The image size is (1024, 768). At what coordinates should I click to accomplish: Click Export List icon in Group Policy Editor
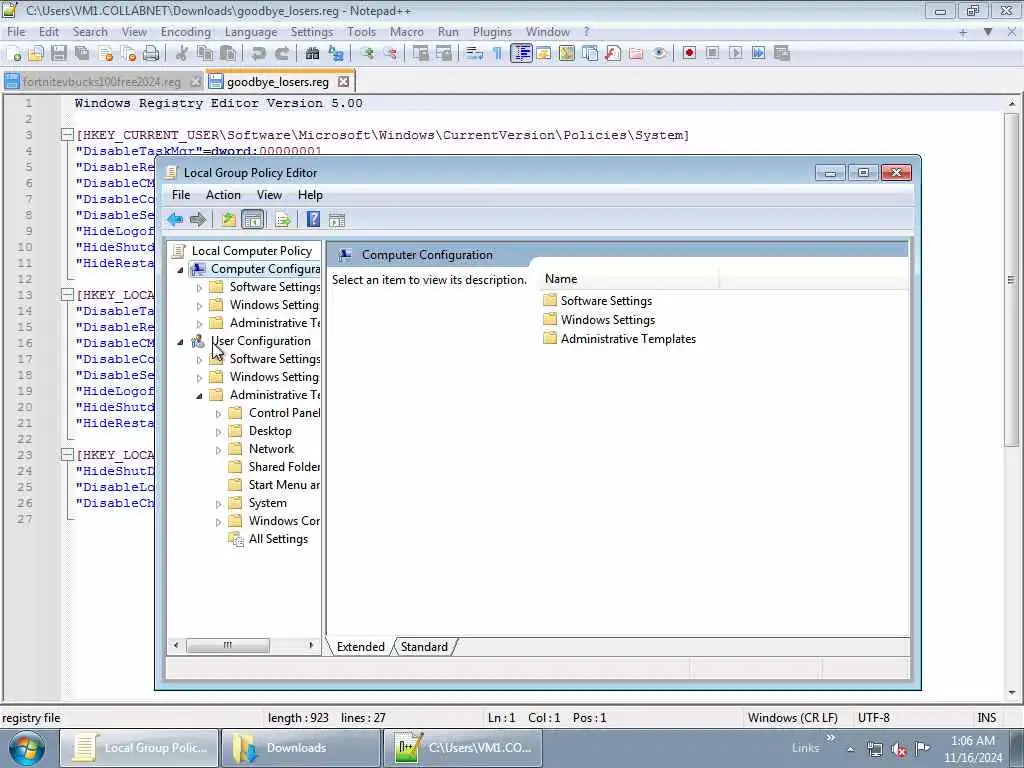pyautogui.click(x=283, y=220)
